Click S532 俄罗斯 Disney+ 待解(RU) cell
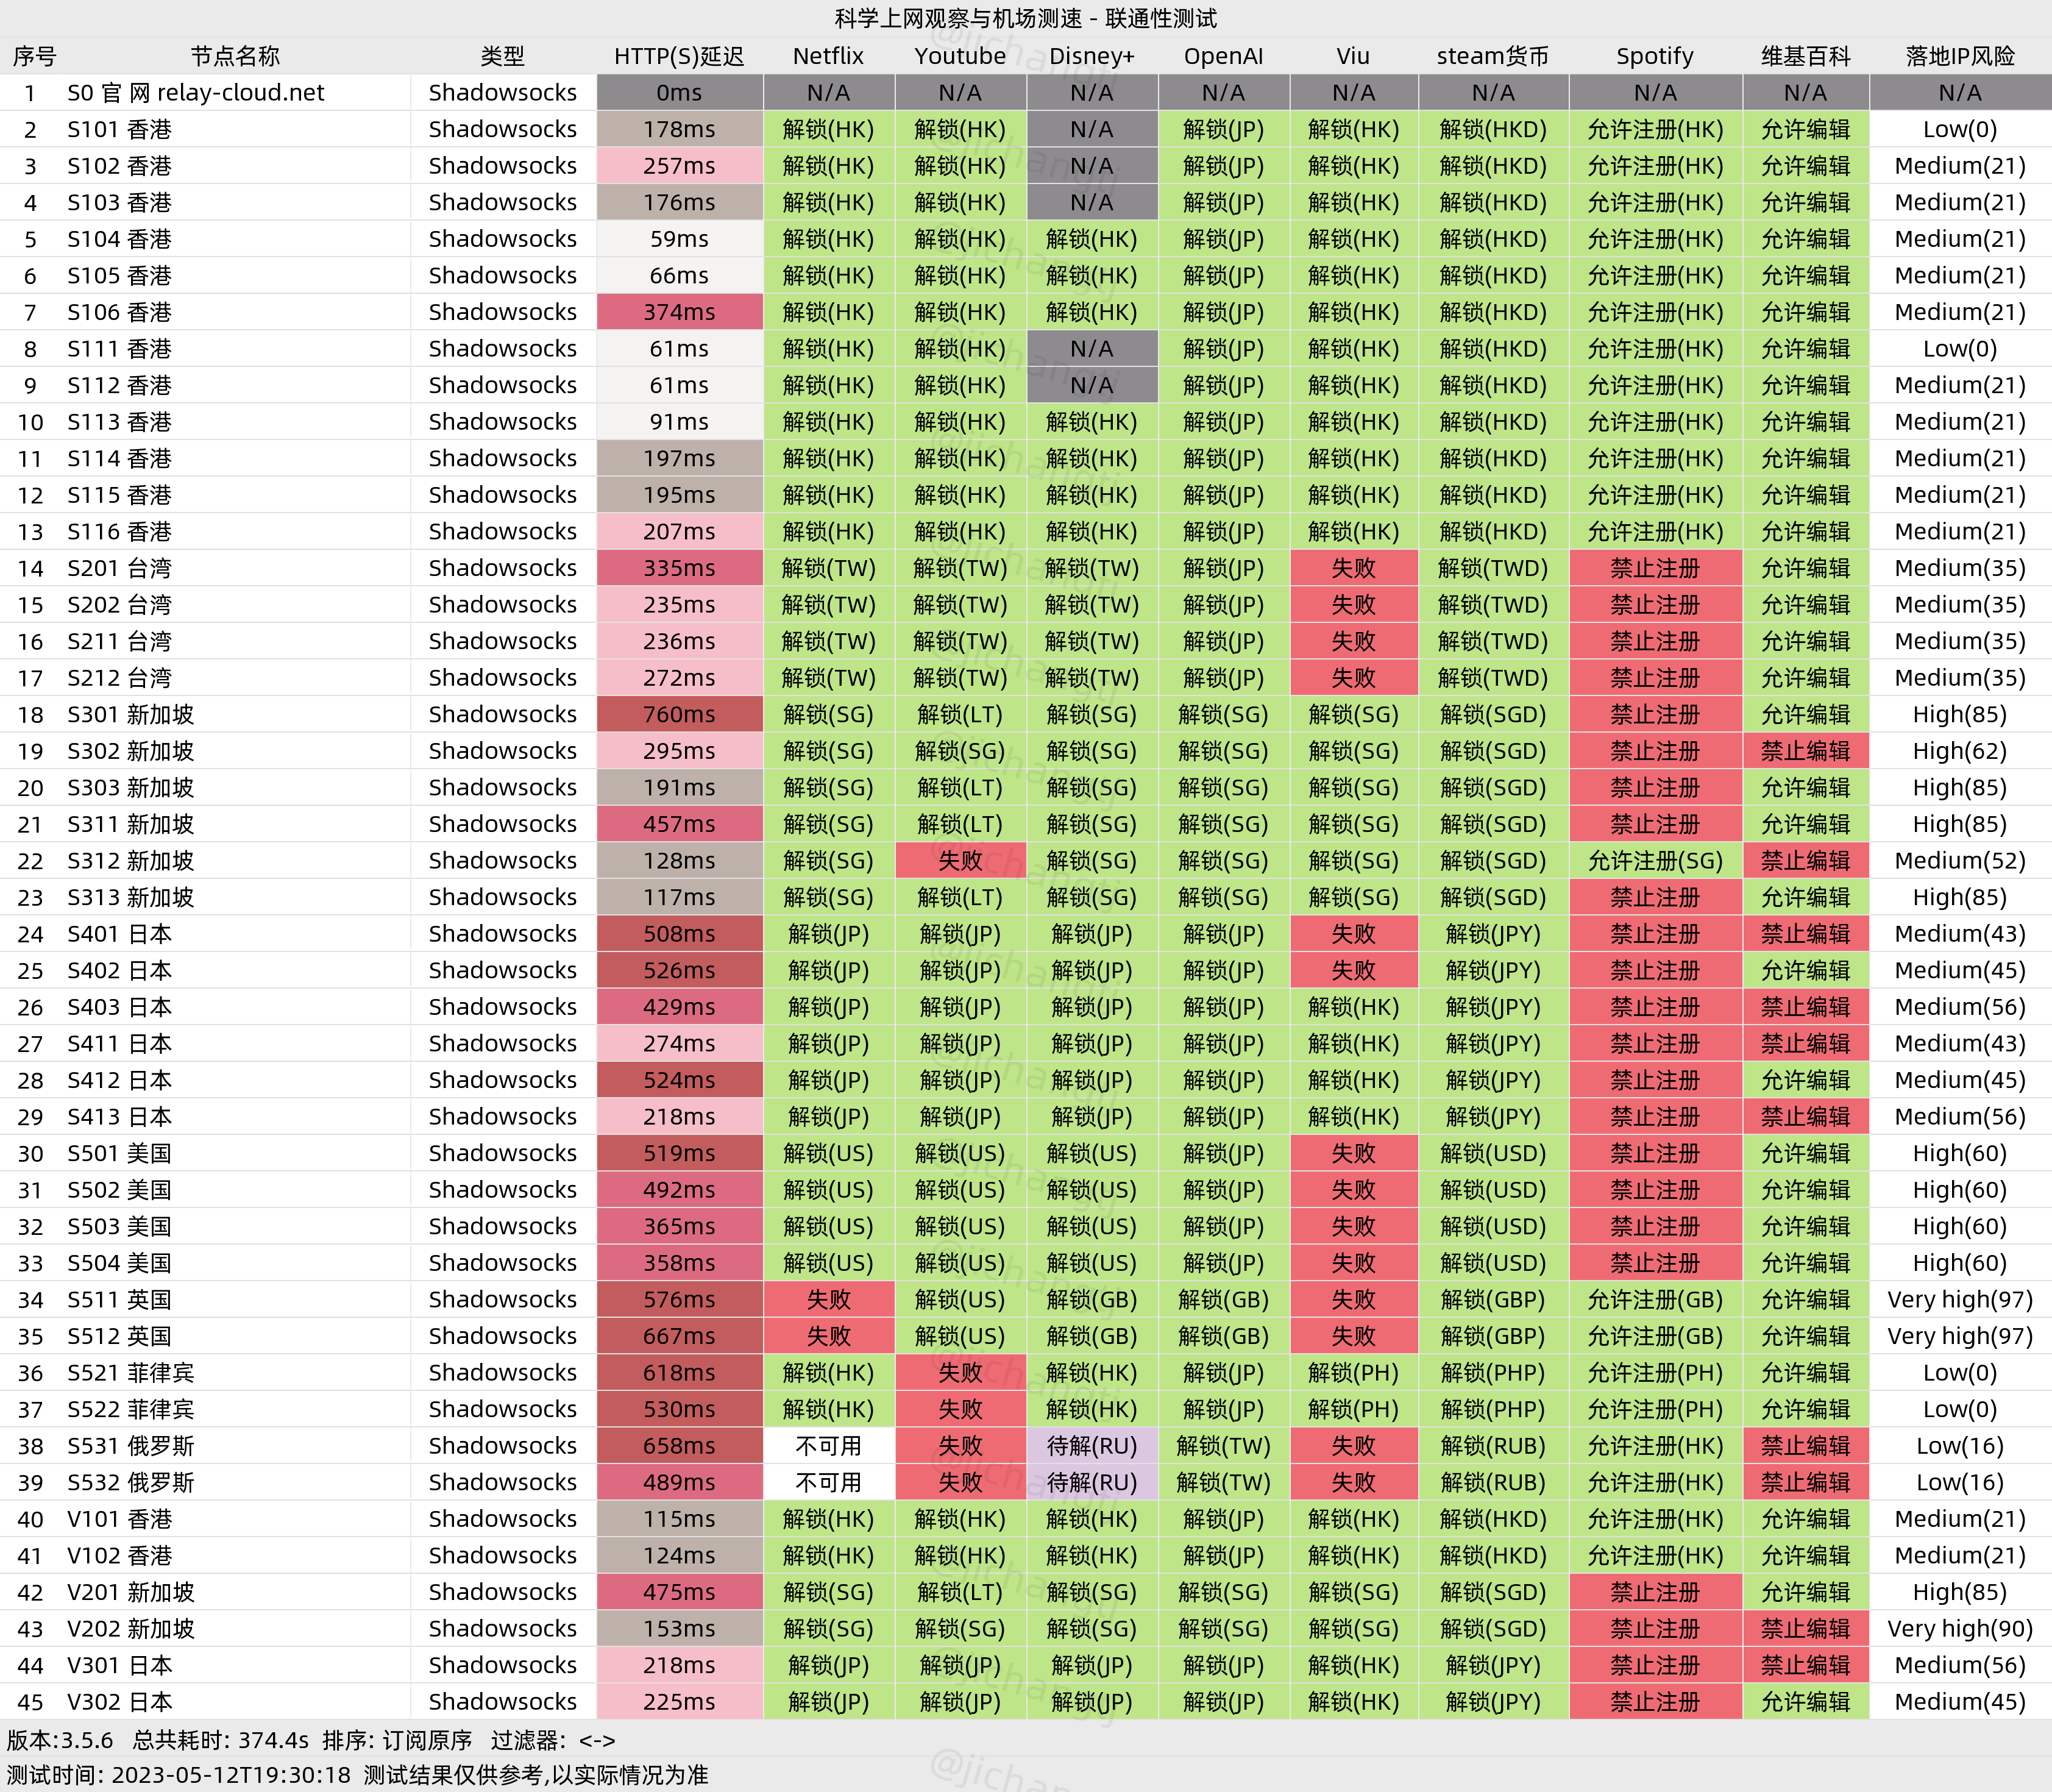Screen dimensions: 2052x1792 pos(1092,1482)
